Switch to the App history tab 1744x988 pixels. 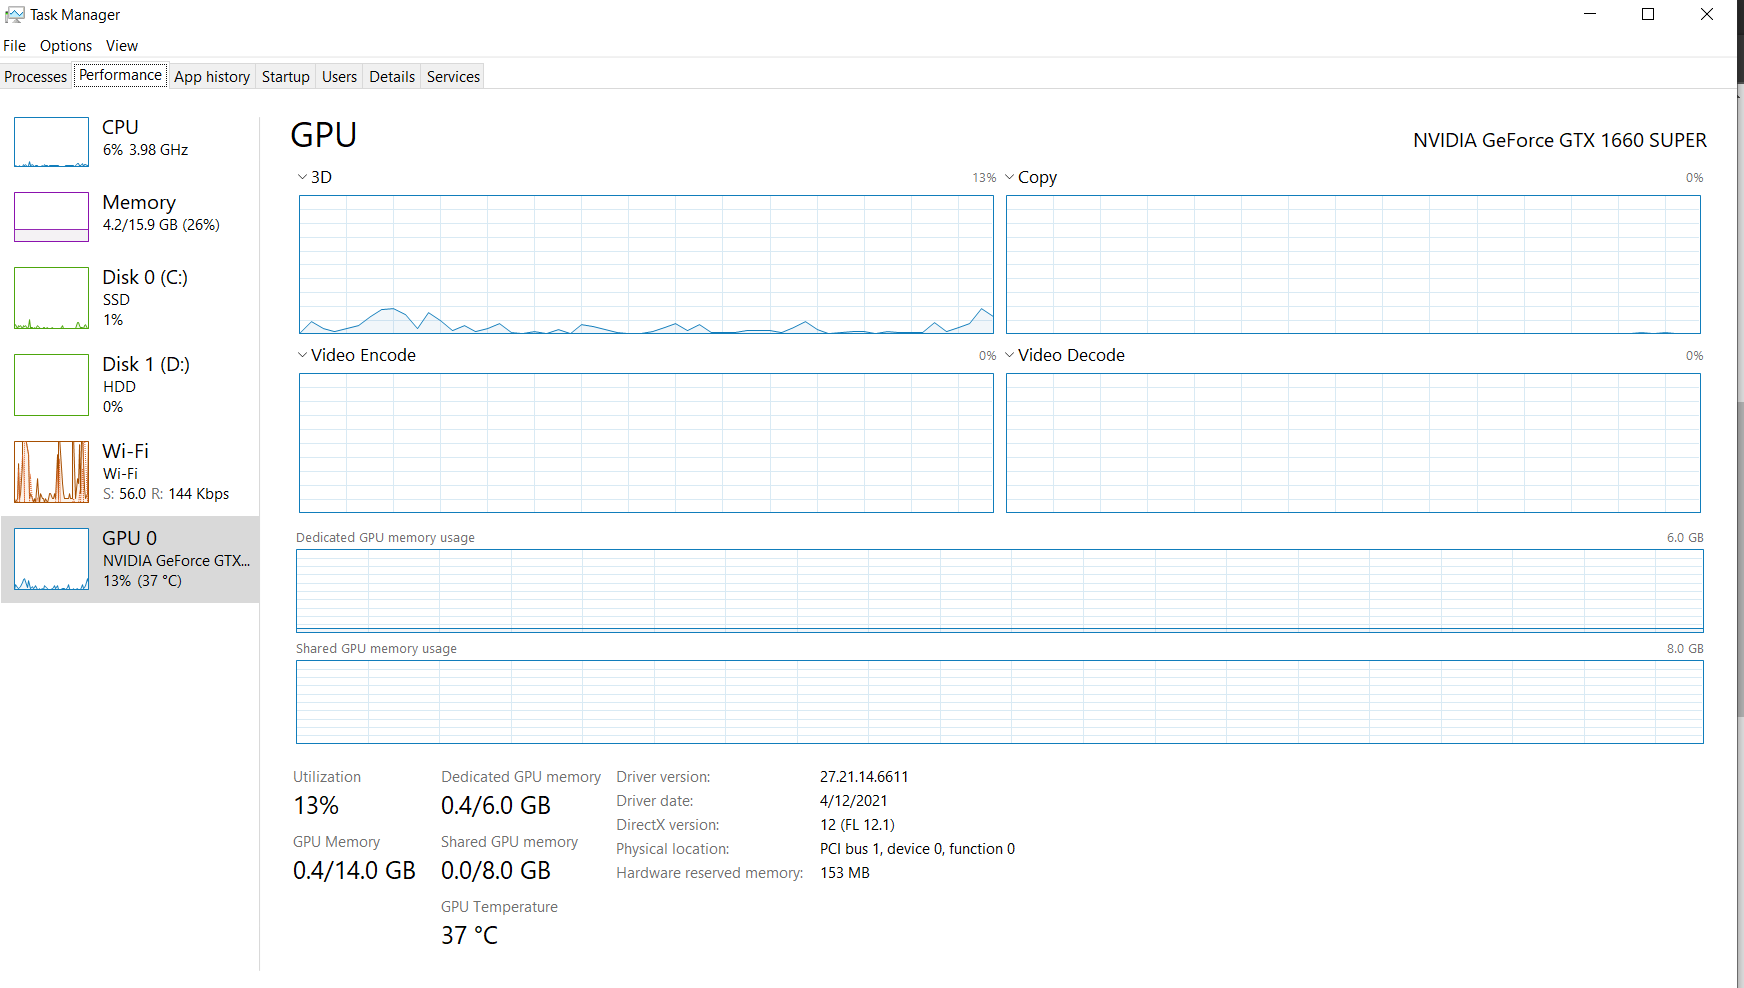coord(212,77)
